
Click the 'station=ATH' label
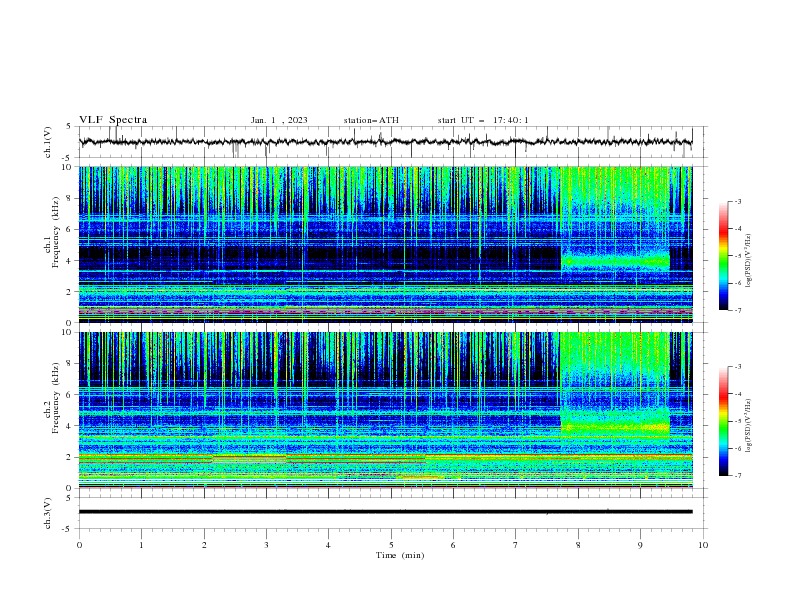[x=371, y=120]
